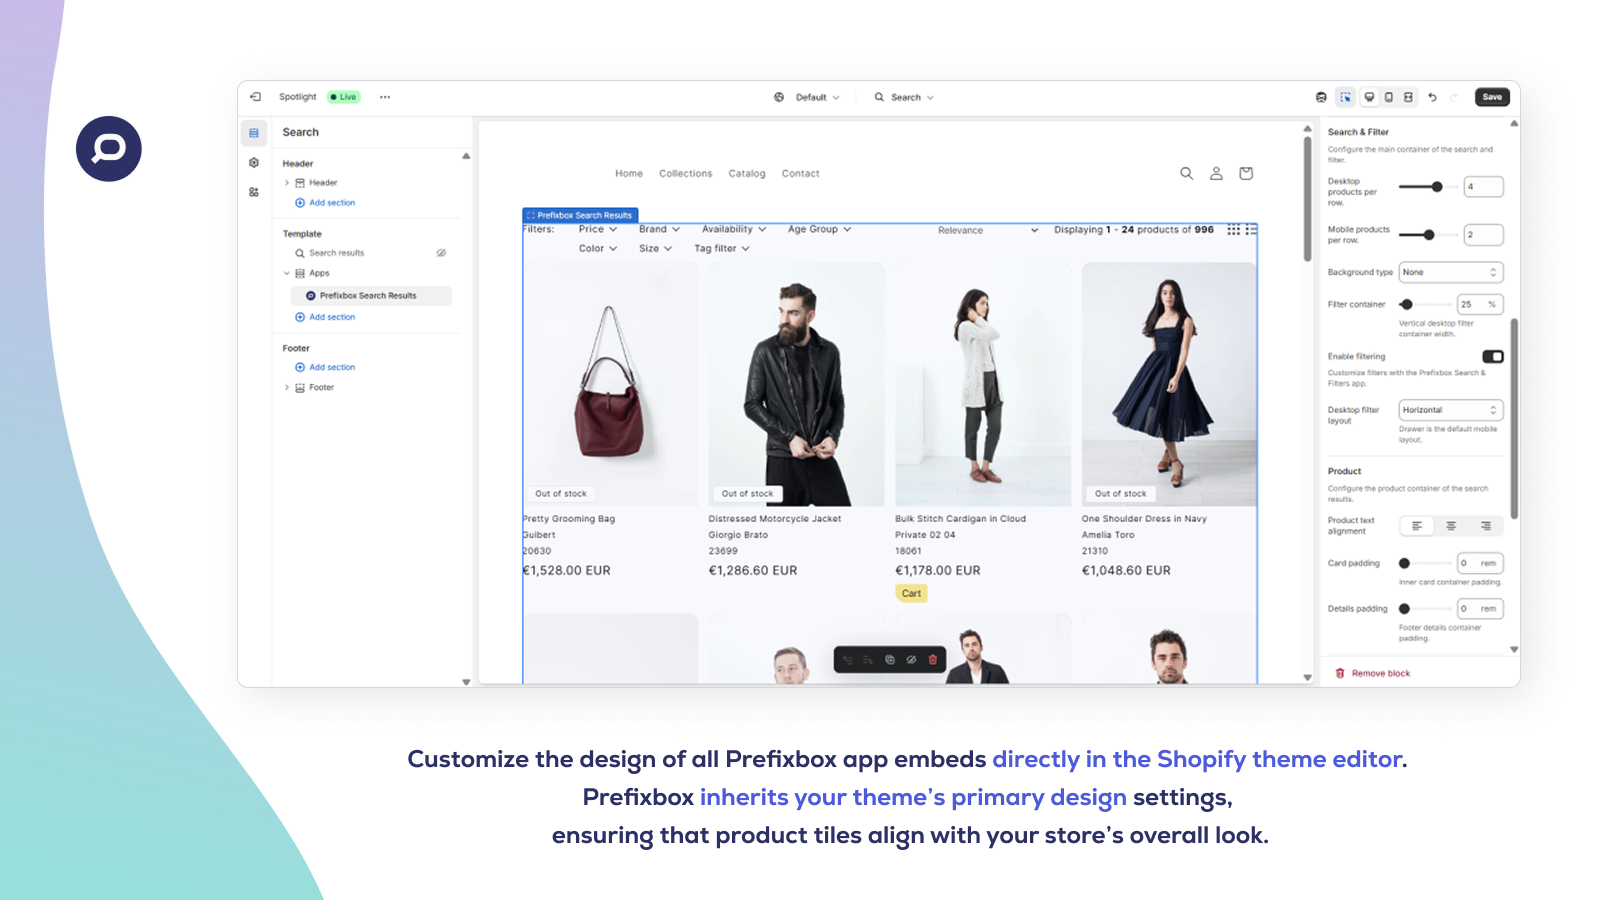Image resolution: width=1600 pixels, height=900 pixels.
Task: Open the Background type None dropdown
Action: click(x=1451, y=272)
